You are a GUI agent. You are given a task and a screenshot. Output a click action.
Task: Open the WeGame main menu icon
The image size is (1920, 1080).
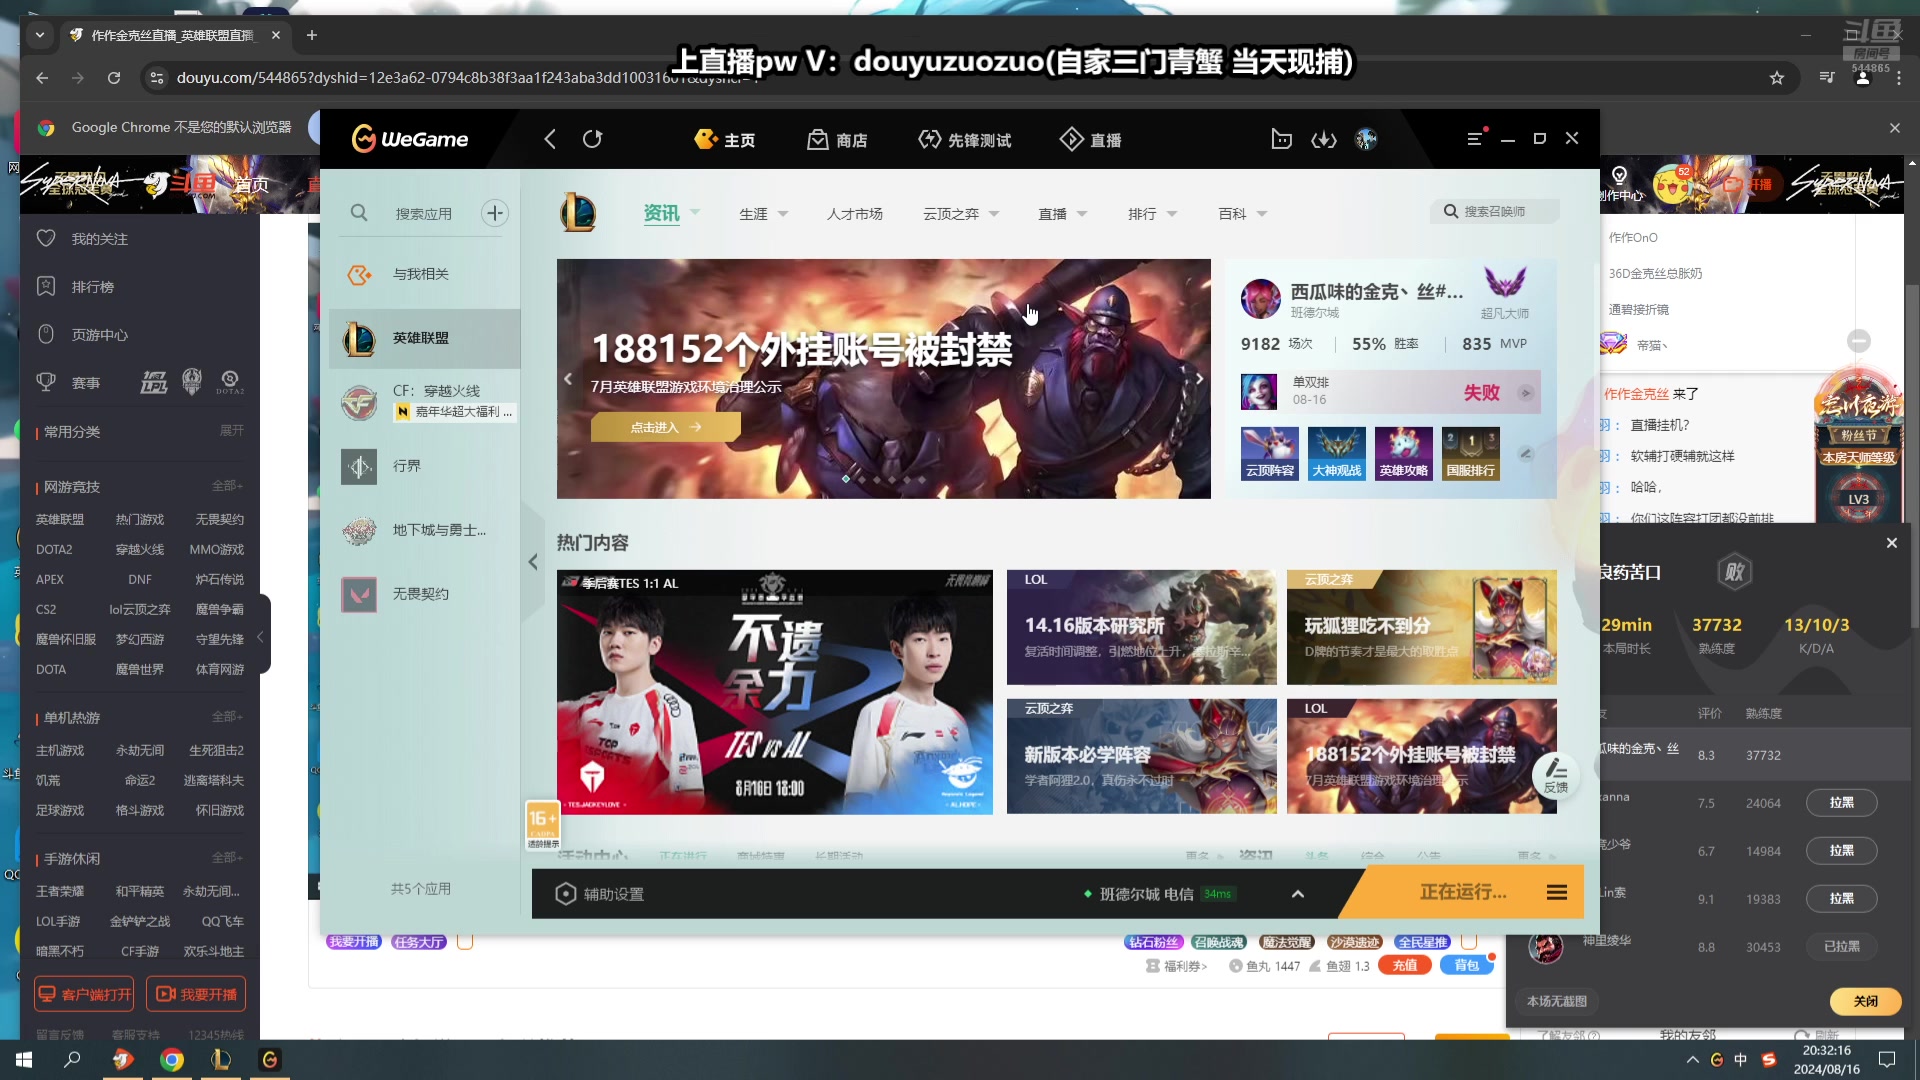1475,139
